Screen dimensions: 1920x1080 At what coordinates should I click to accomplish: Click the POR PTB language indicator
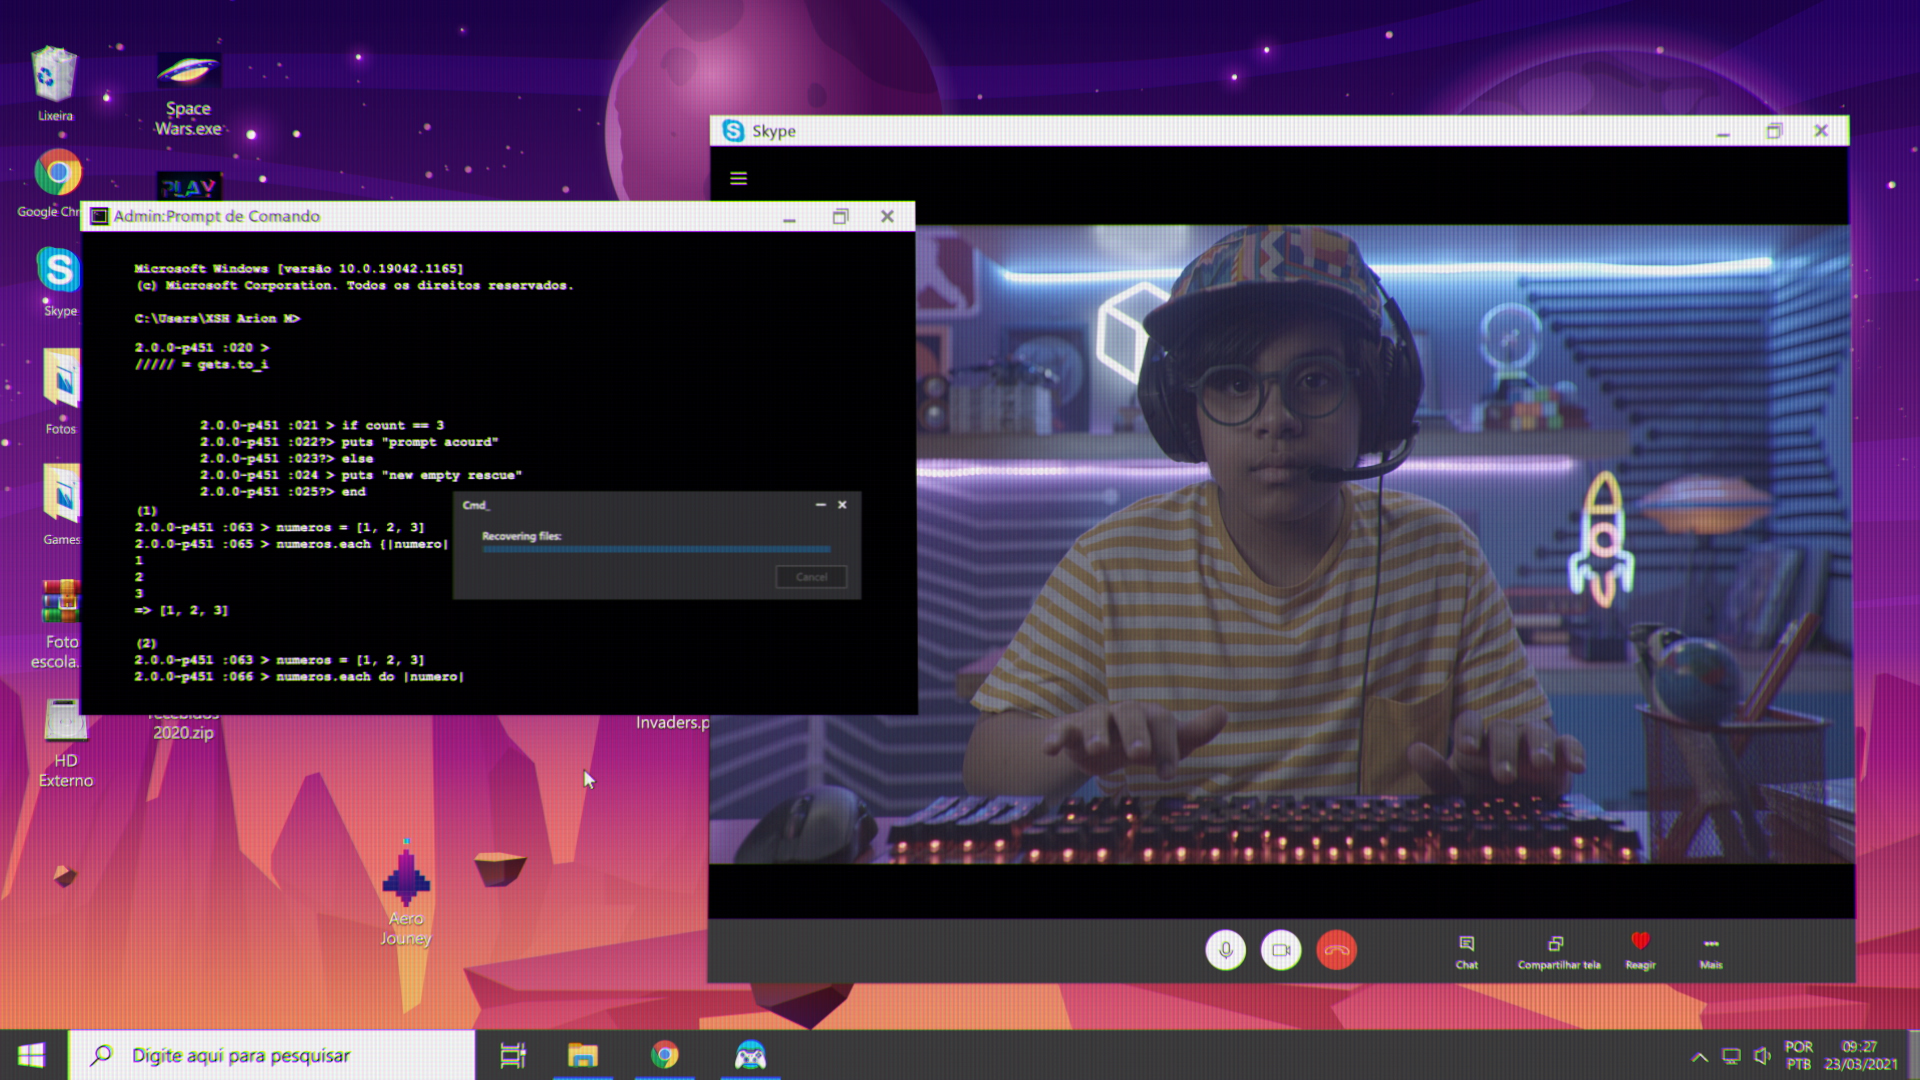(1798, 1056)
